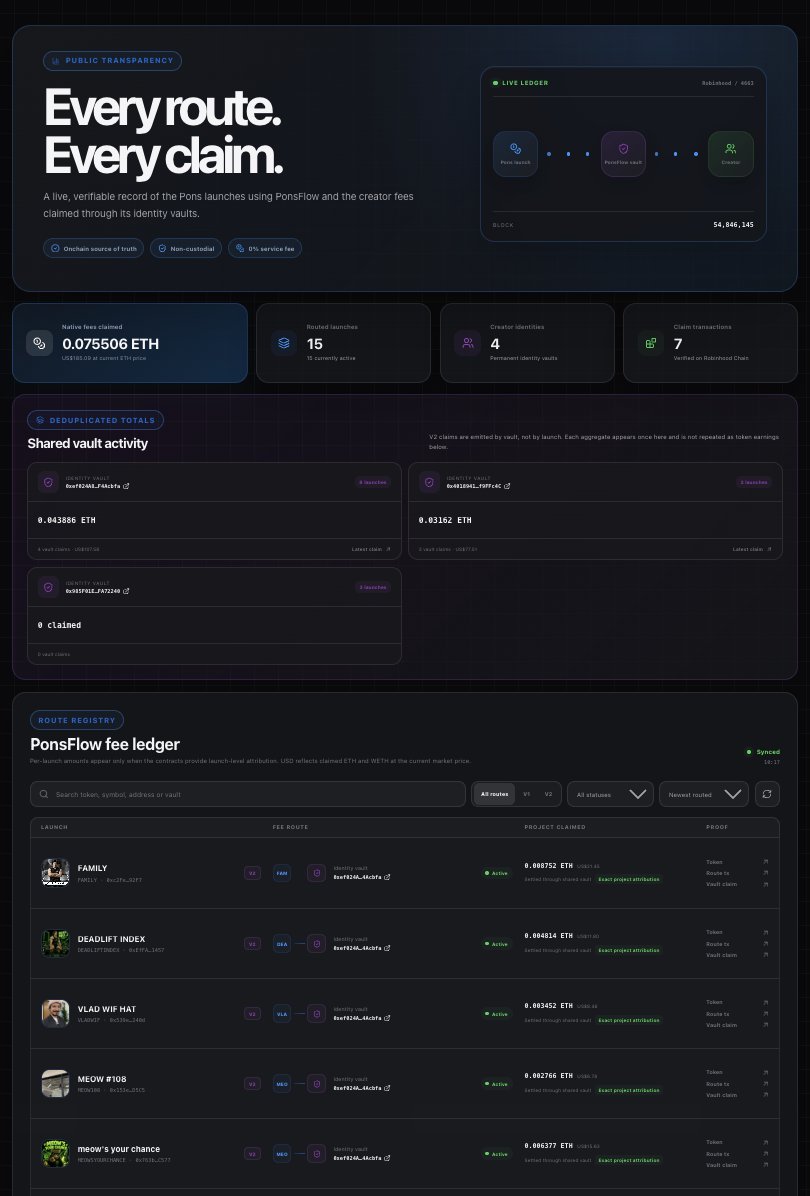Click shield icon on the 0.03162 ETH vault card
The height and width of the screenshot is (1196, 810).
coord(429,482)
